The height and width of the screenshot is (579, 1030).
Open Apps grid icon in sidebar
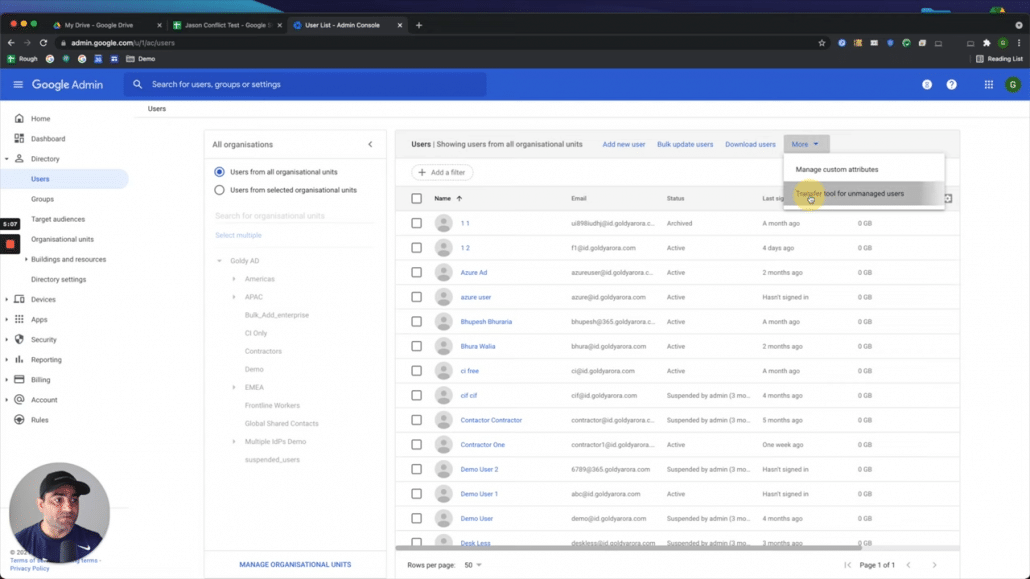tap(19, 319)
